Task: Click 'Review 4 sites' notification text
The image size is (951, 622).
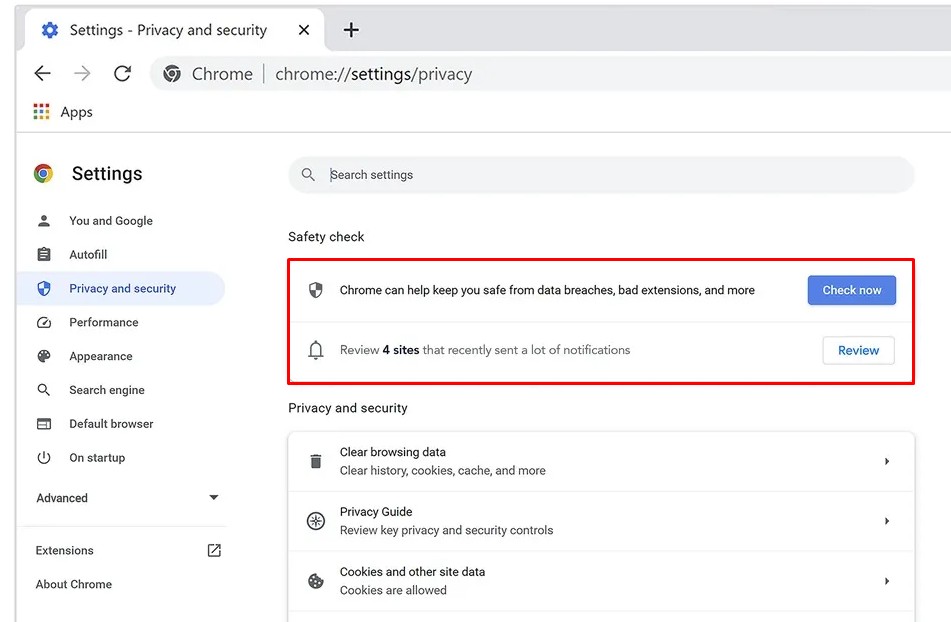Action: (485, 350)
